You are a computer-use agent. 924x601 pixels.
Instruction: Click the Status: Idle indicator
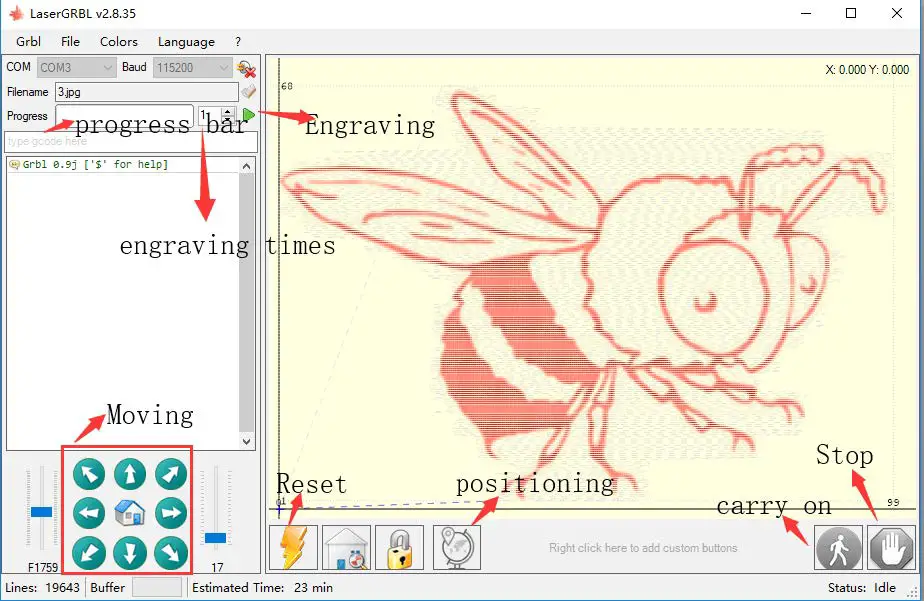tap(862, 587)
